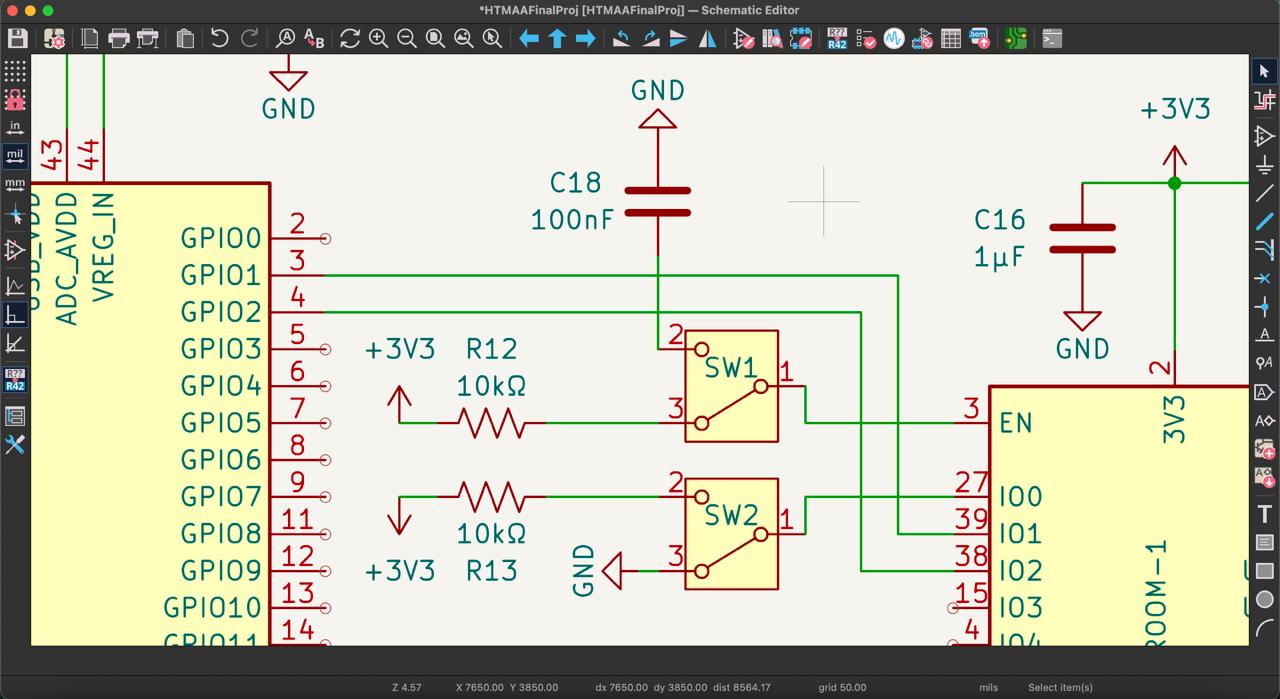Viewport: 1280px width, 699px height.
Task: Switch units to millimeters
Action: pos(15,185)
